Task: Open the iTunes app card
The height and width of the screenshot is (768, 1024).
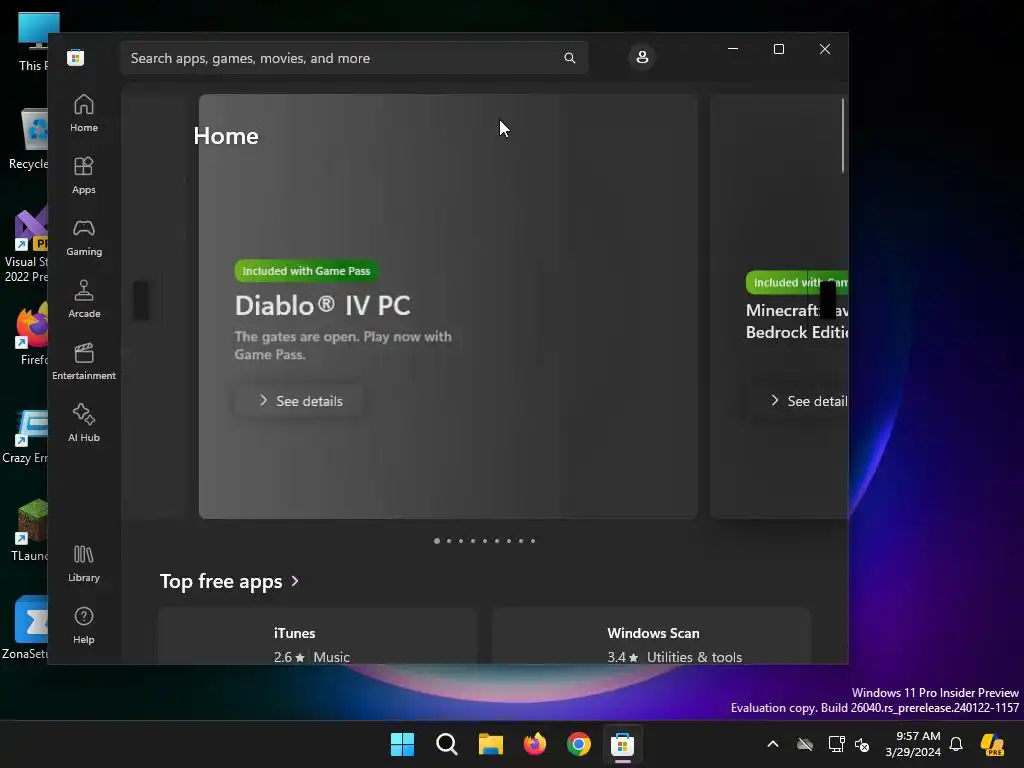Action: [x=317, y=636]
